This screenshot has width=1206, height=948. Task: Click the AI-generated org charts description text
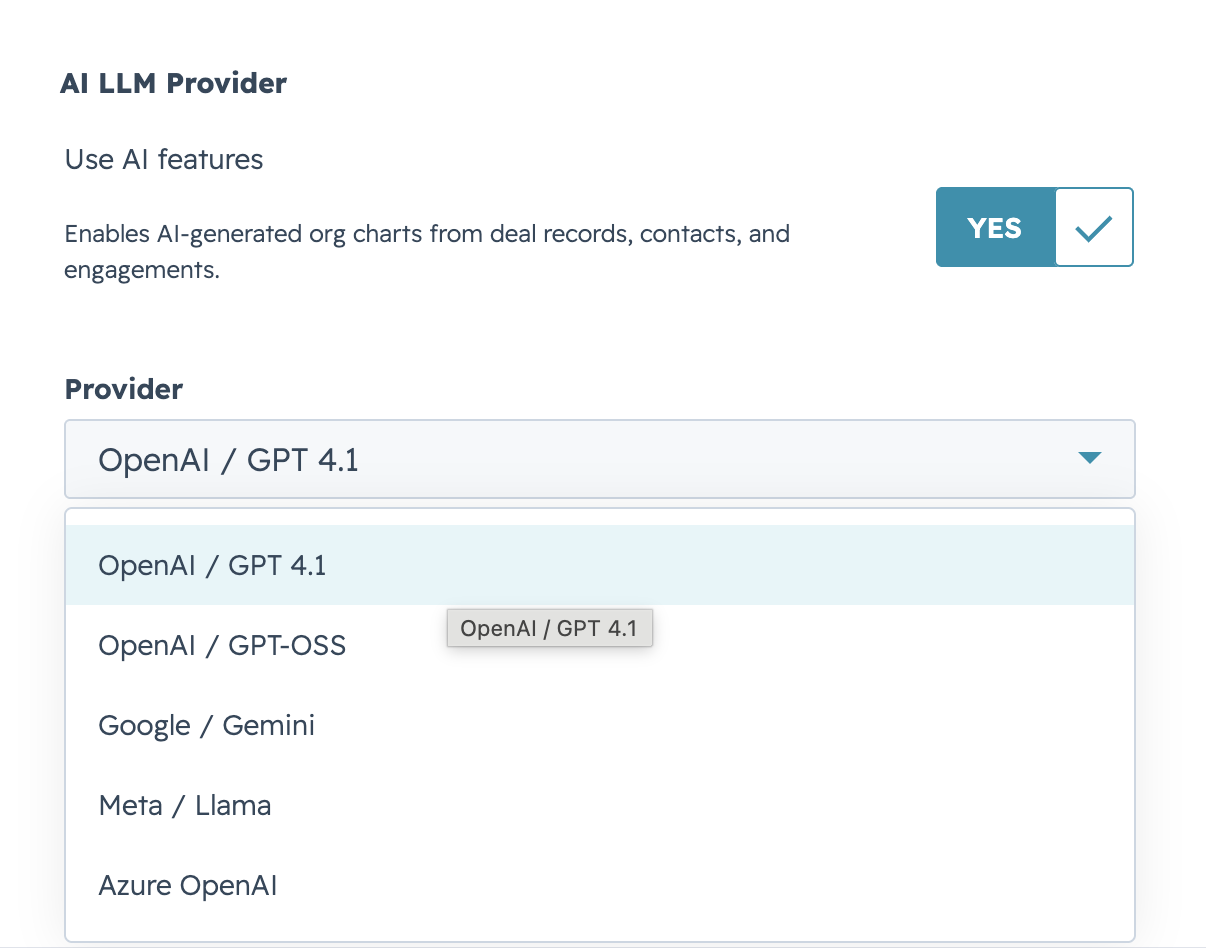click(x=427, y=251)
